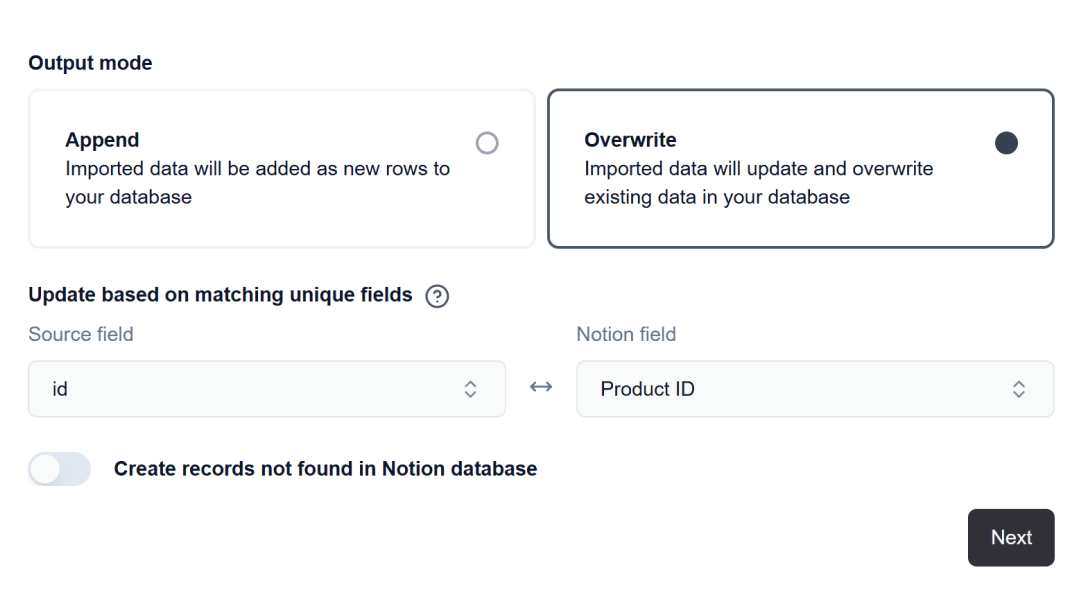The image size is (1080, 608).
Task: Click the 'Append' card title
Action: [102, 140]
